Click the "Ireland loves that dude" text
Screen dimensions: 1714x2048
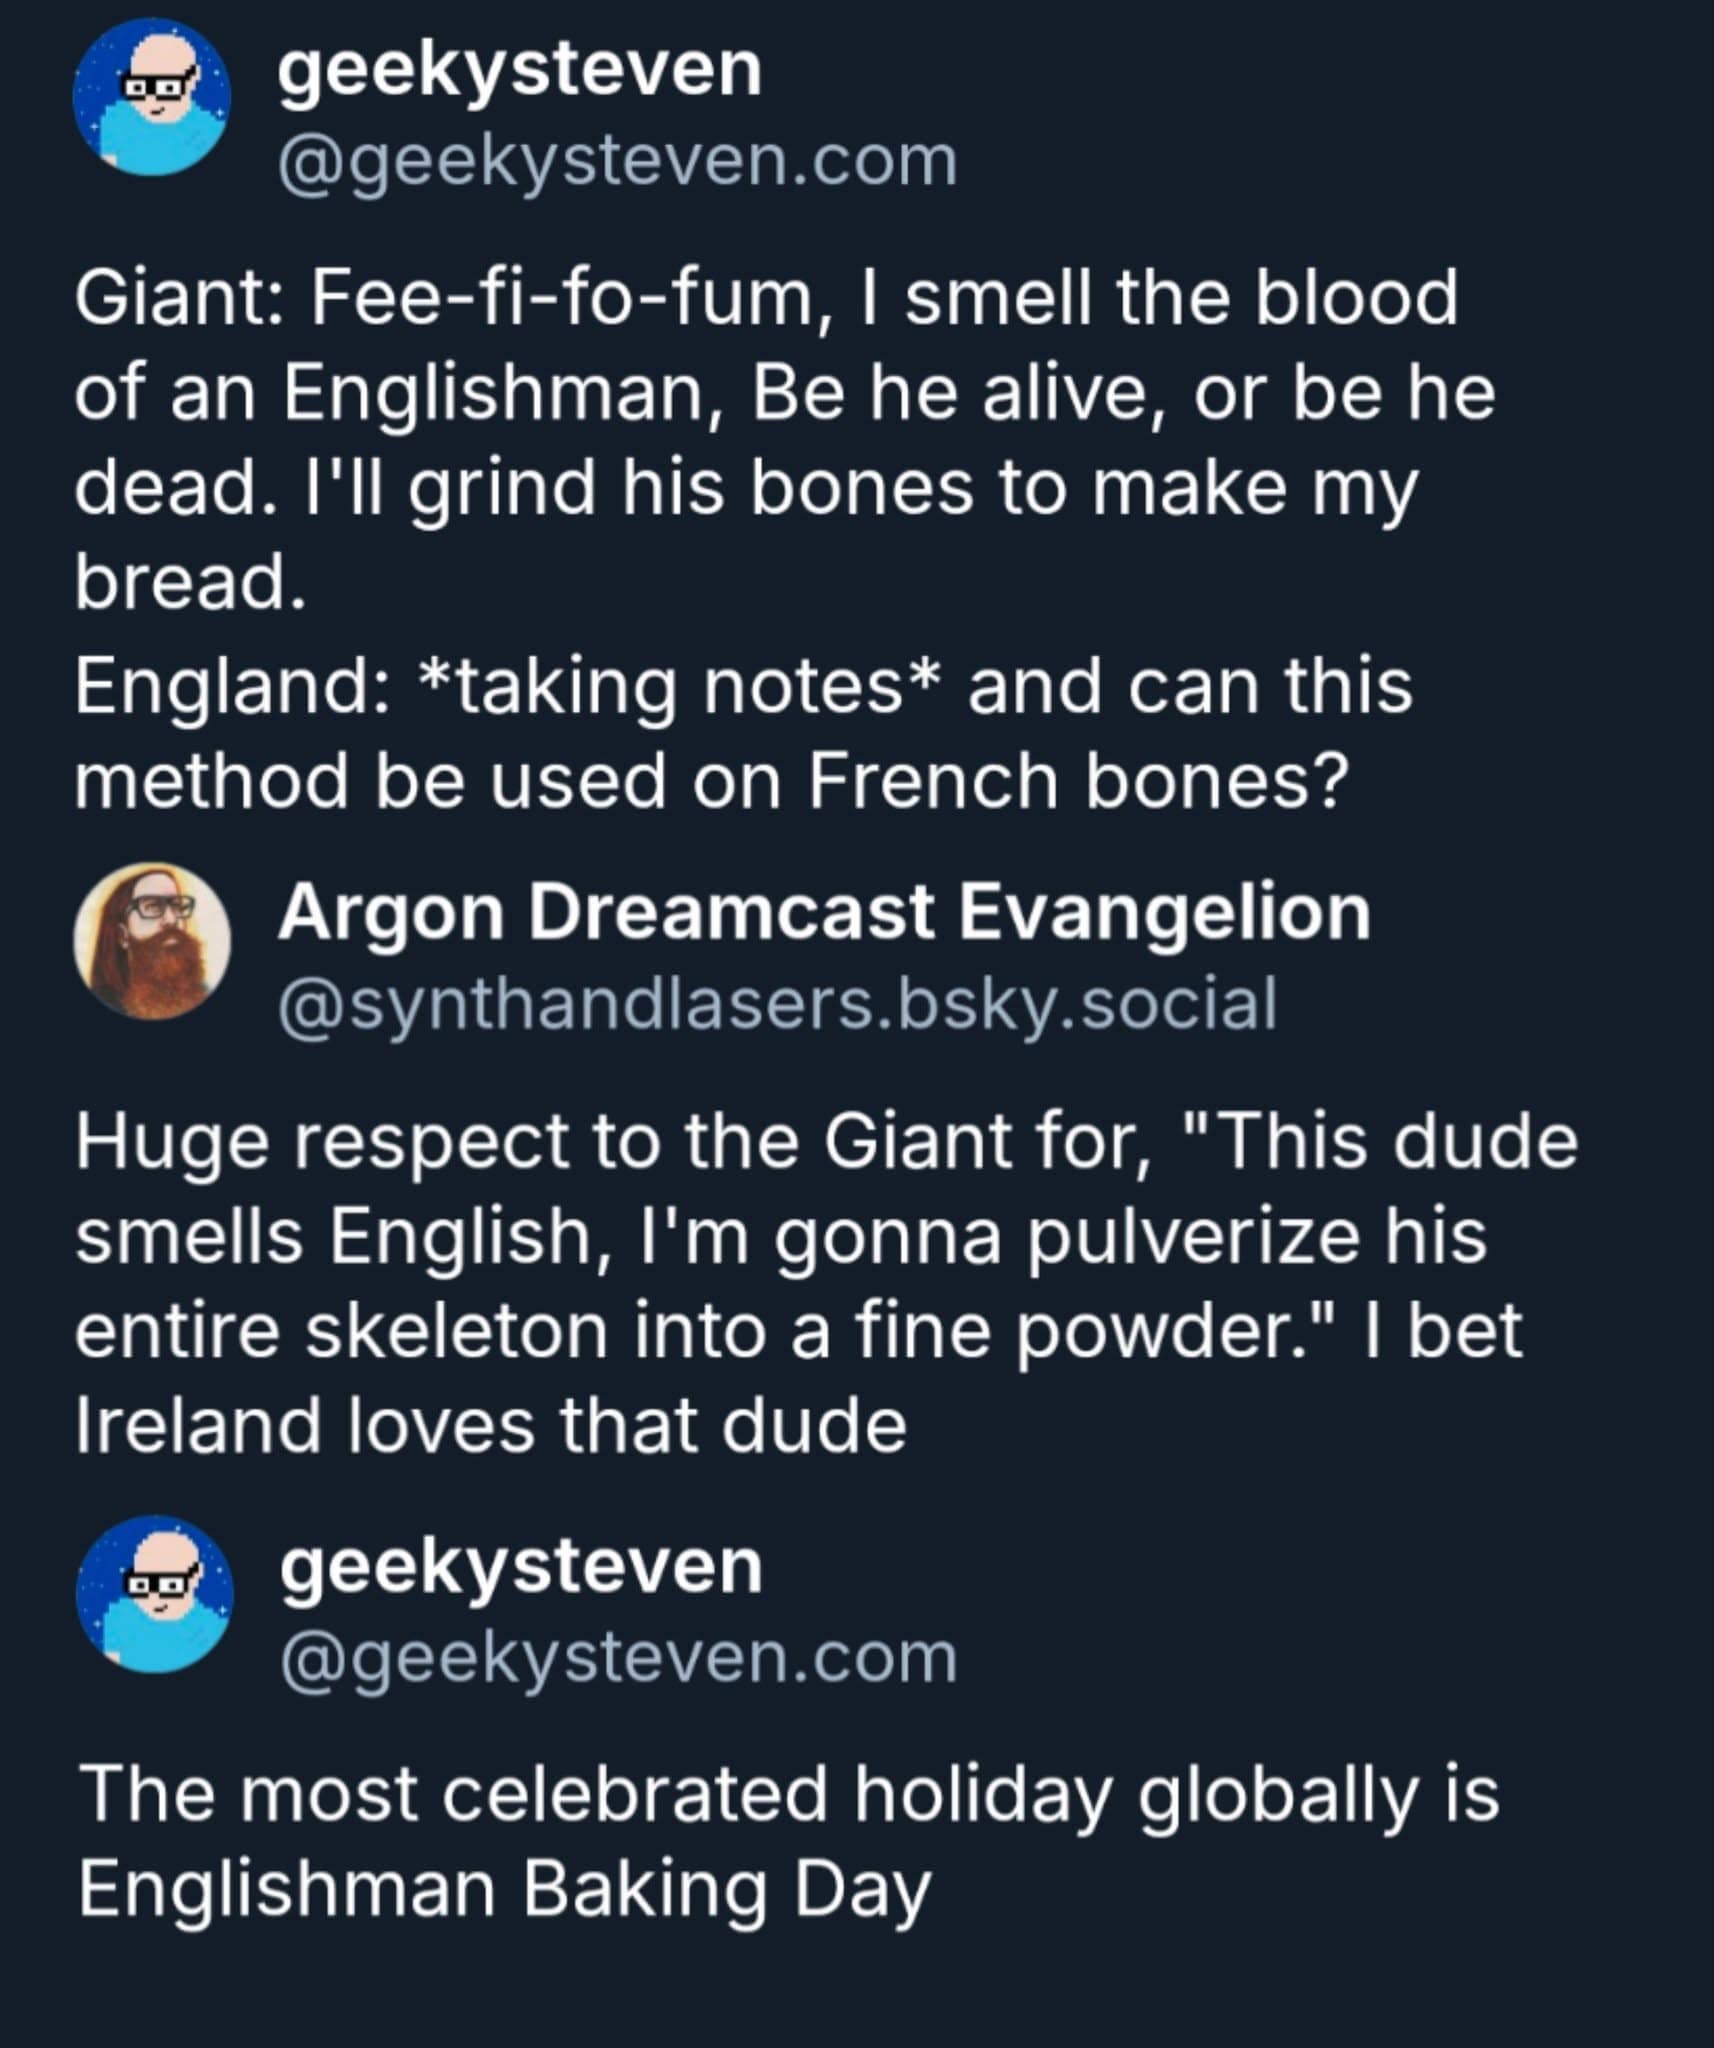[491, 1425]
